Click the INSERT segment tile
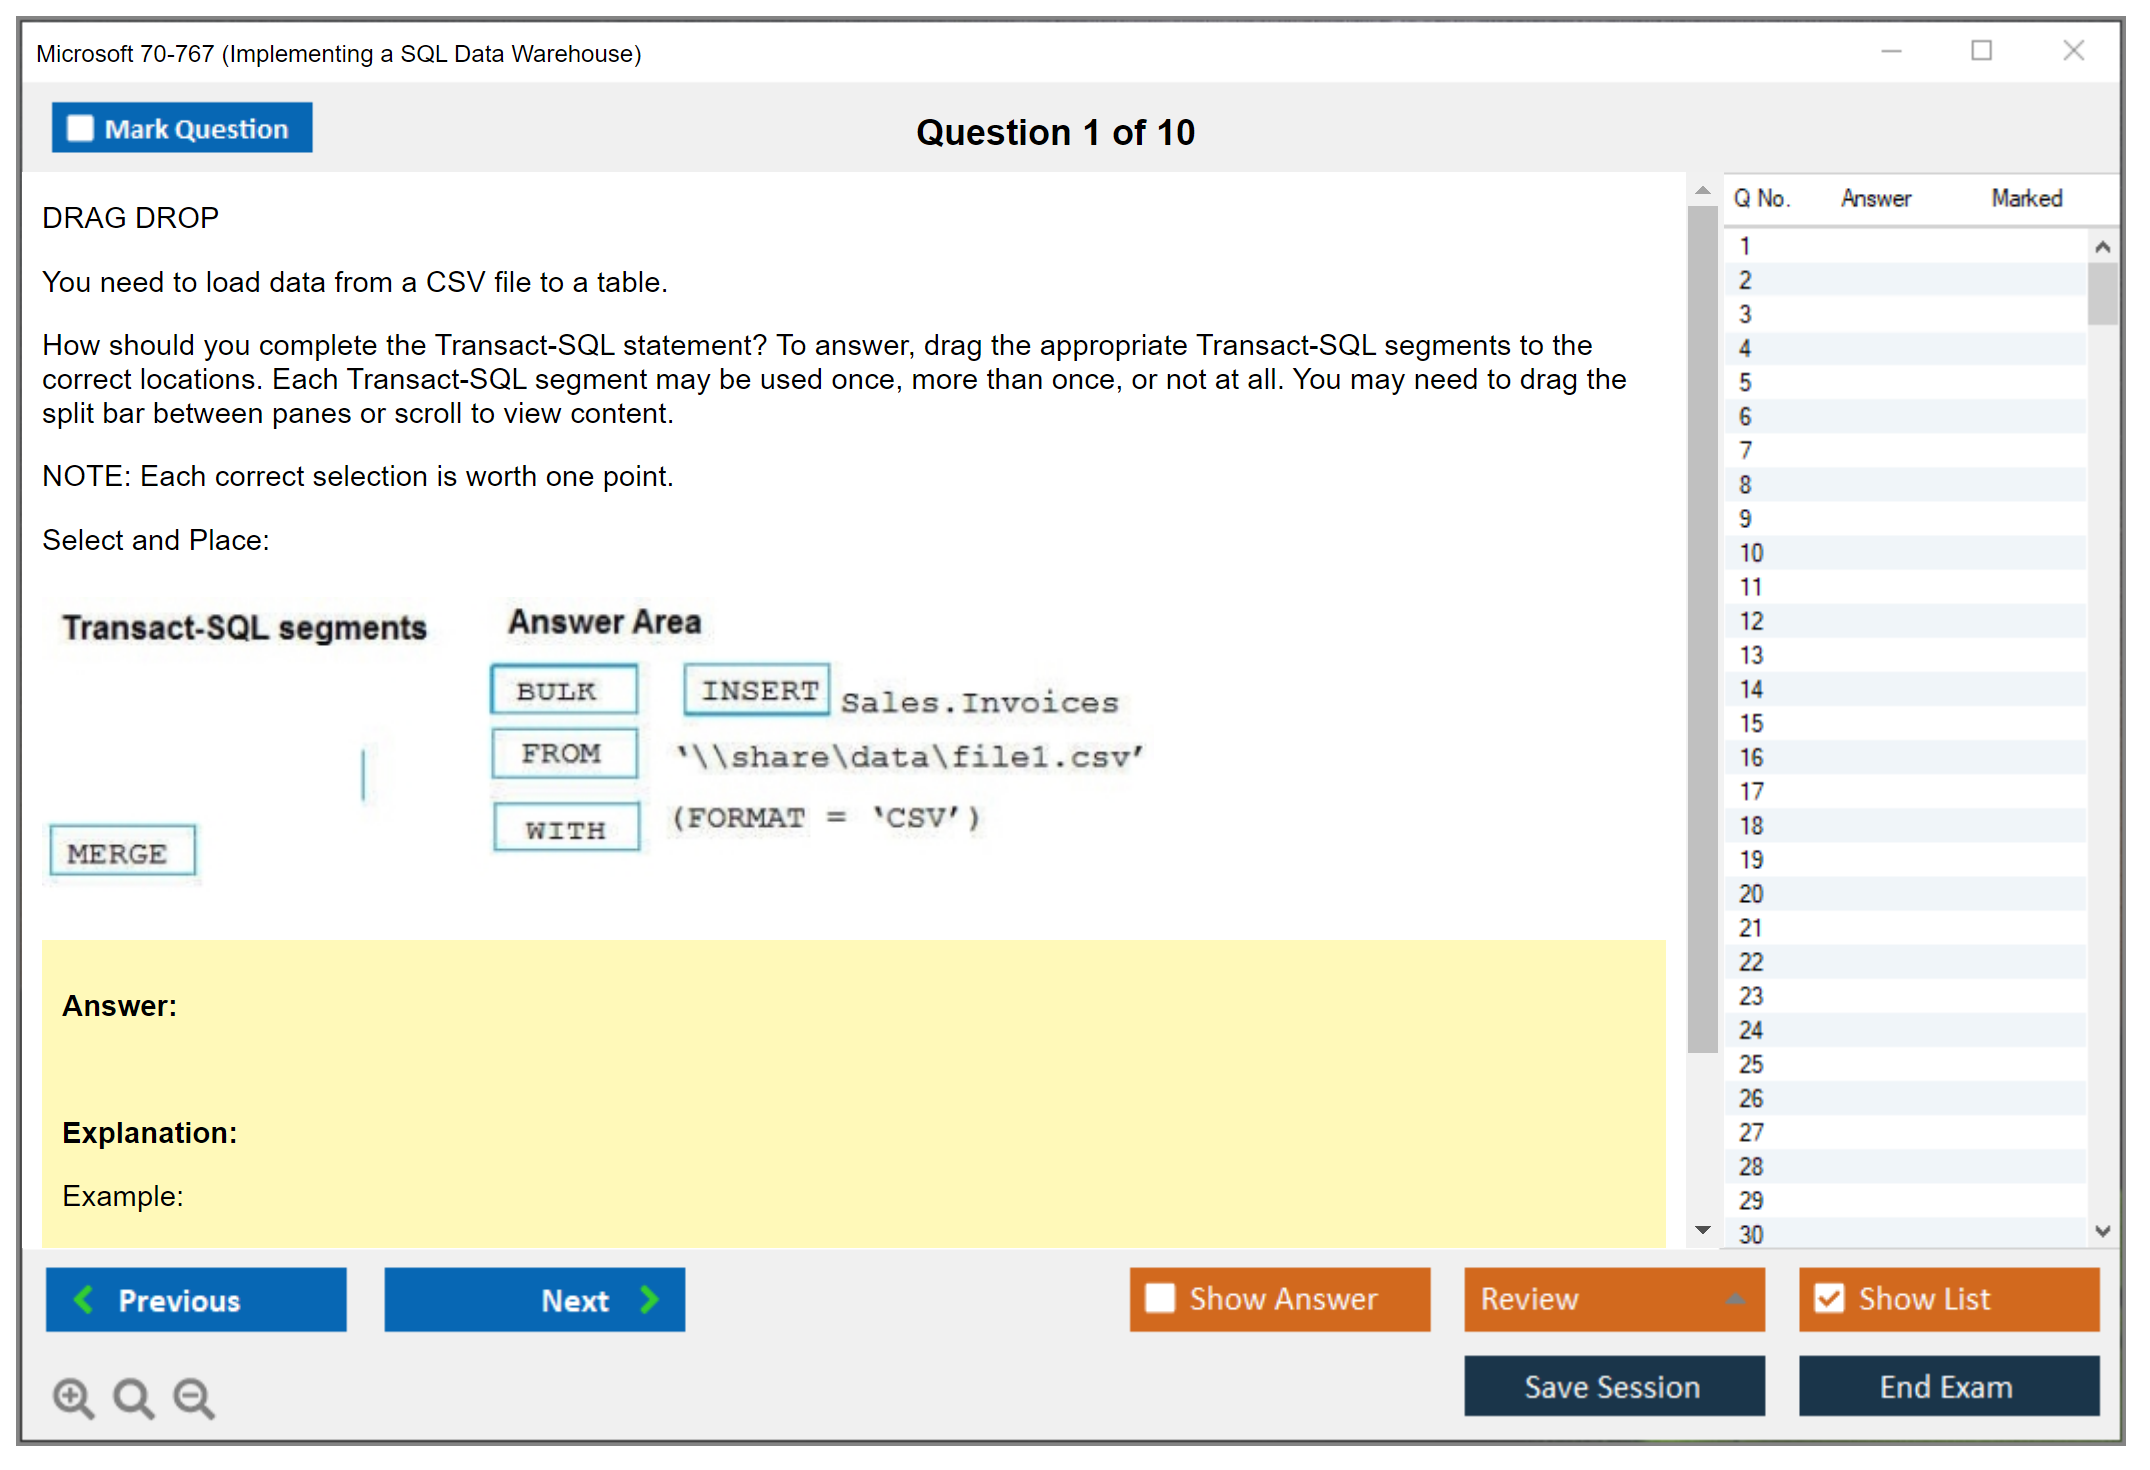2150x1470 pixels. (x=757, y=690)
